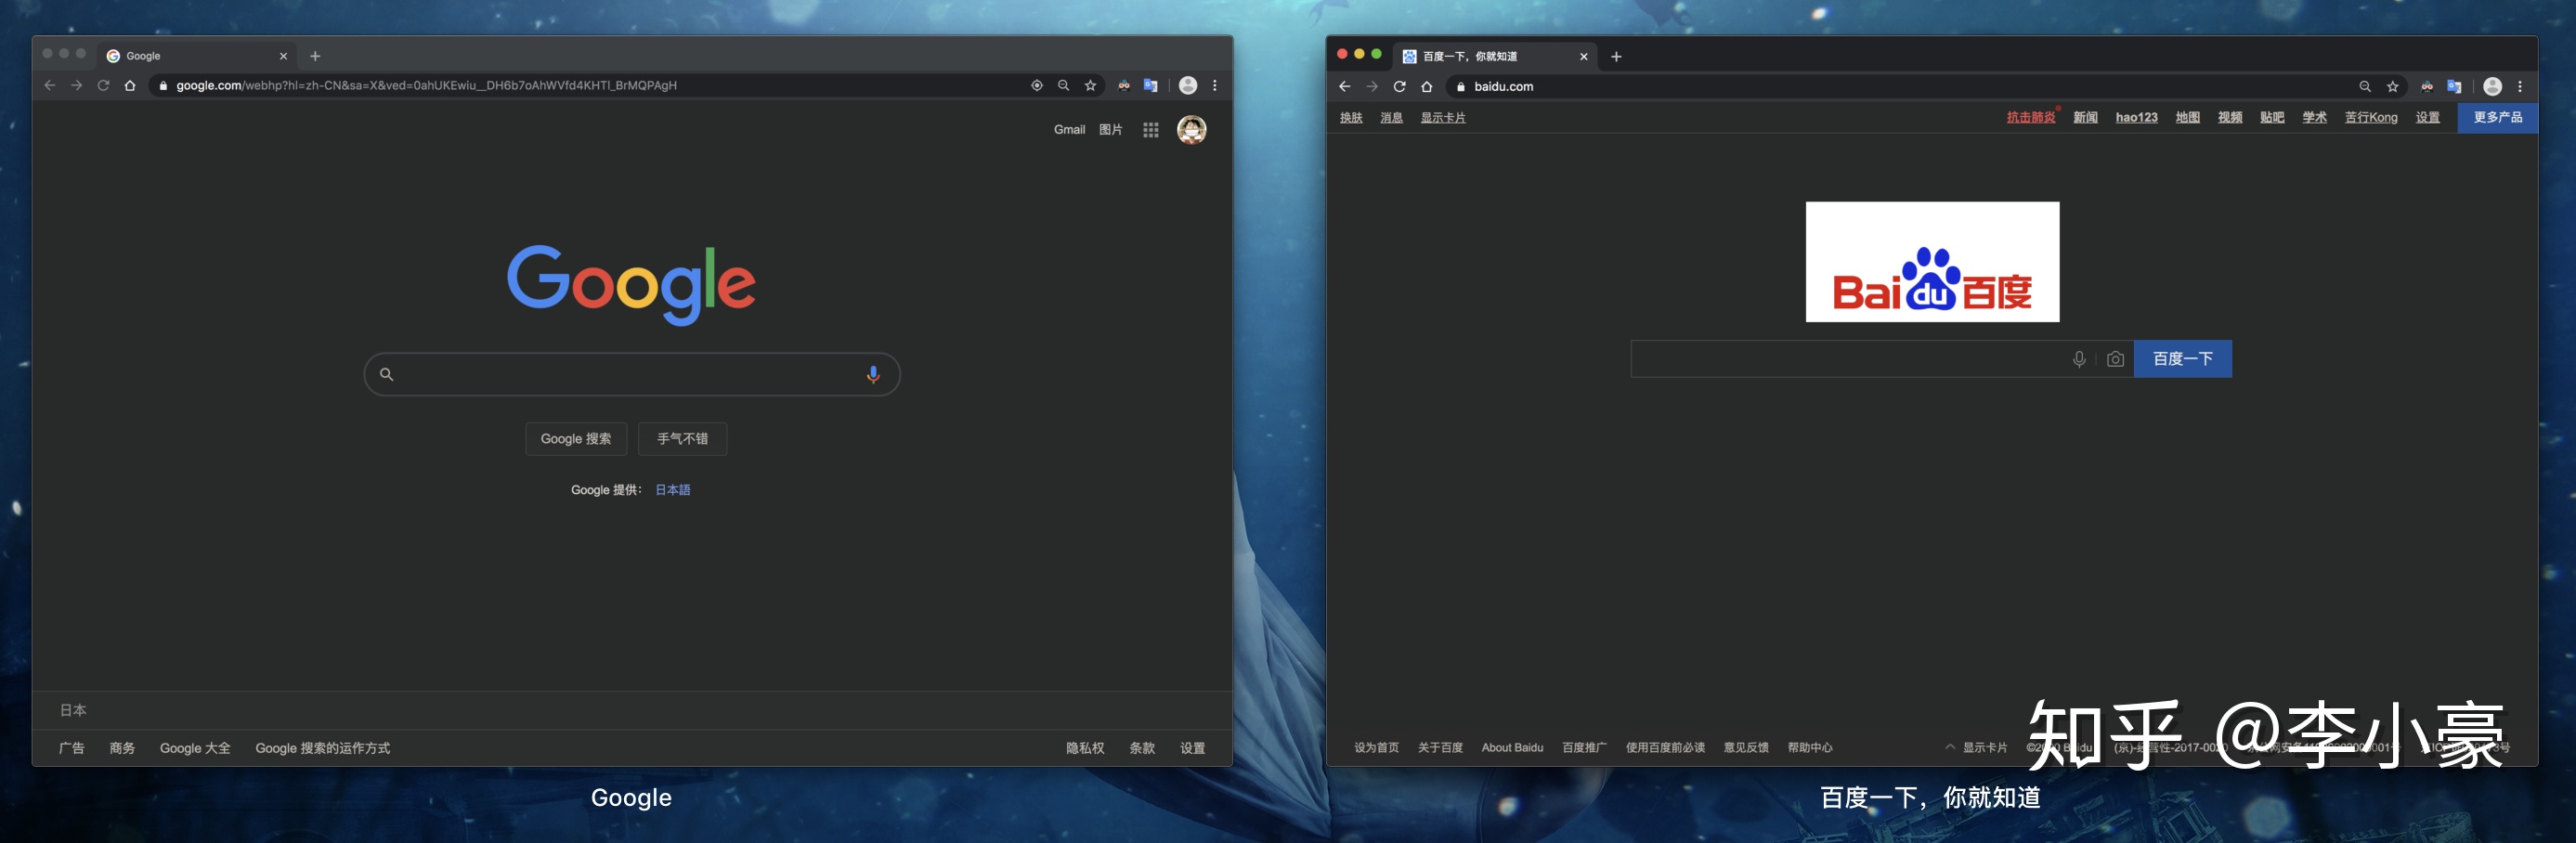Open 更多产品 menu on Baidu
The image size is (2576, 843).
(x=2497, y=118)
